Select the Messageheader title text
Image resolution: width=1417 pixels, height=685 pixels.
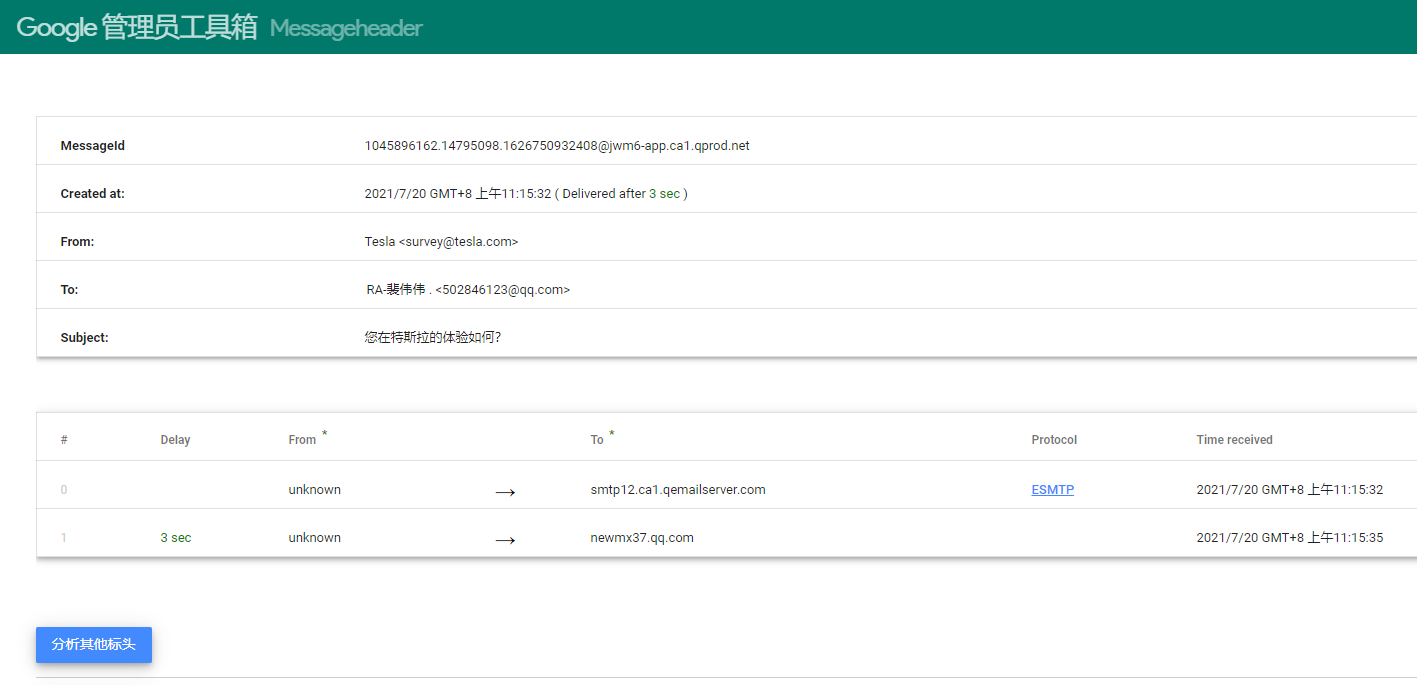[x=345, y=29]
